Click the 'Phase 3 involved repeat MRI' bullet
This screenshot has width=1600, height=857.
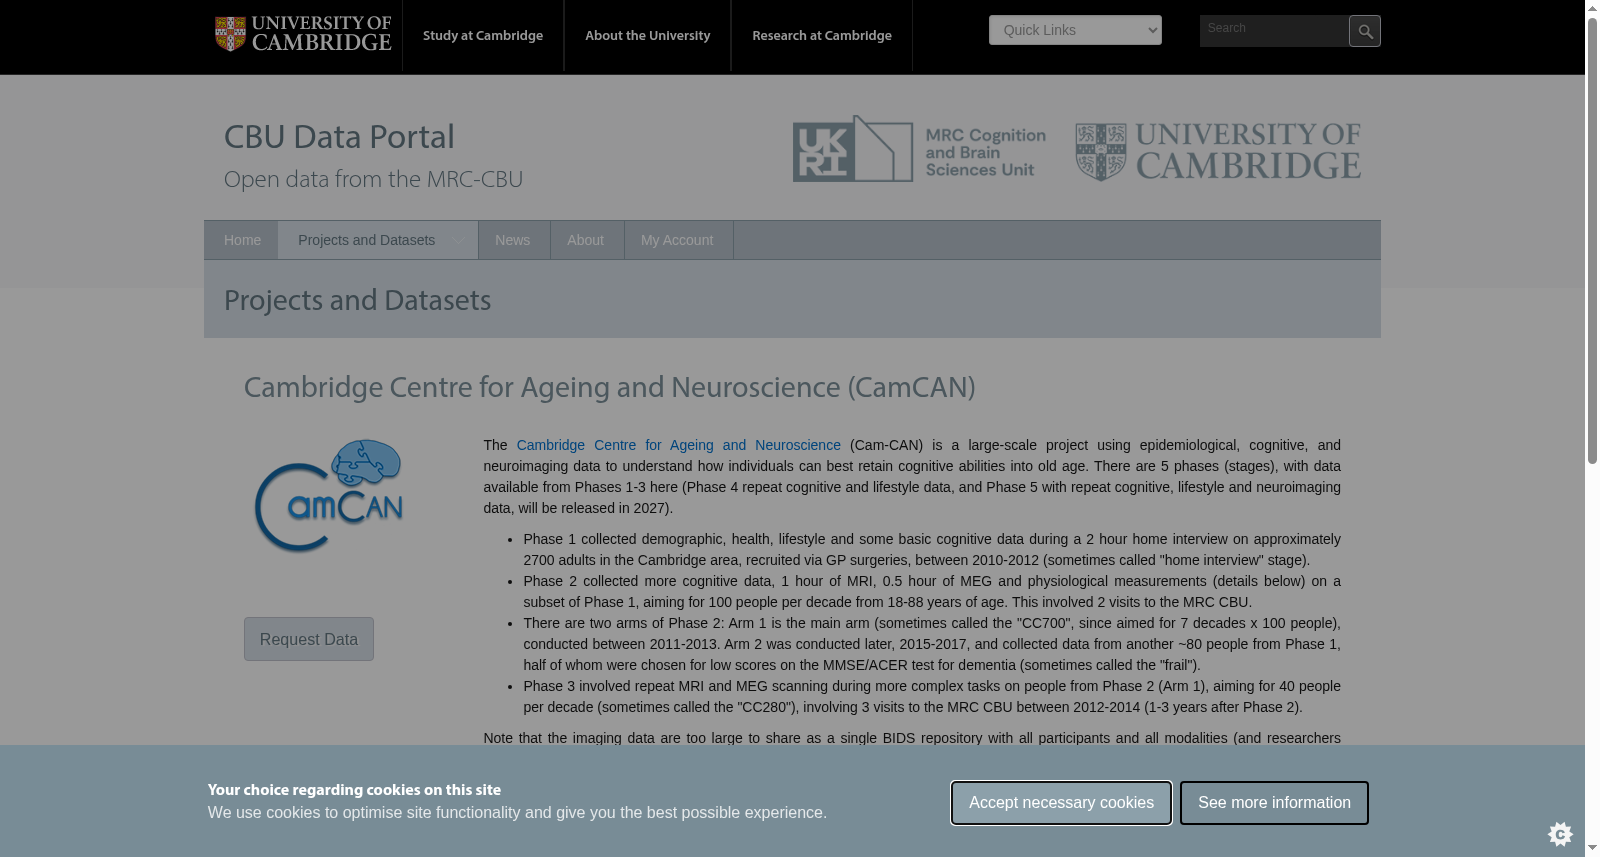[x=932, y=697]
